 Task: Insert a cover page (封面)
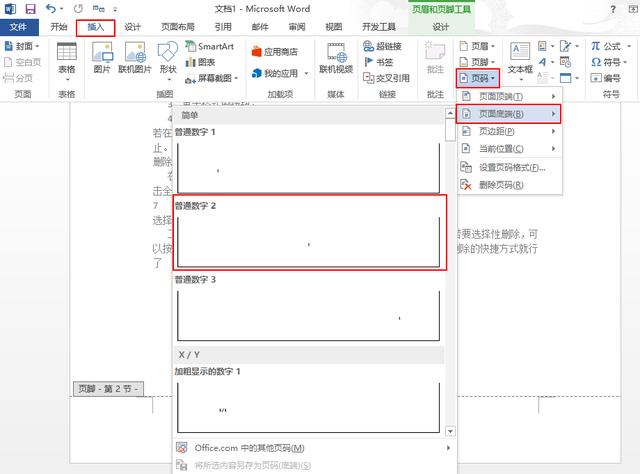(x=21, y=46)
